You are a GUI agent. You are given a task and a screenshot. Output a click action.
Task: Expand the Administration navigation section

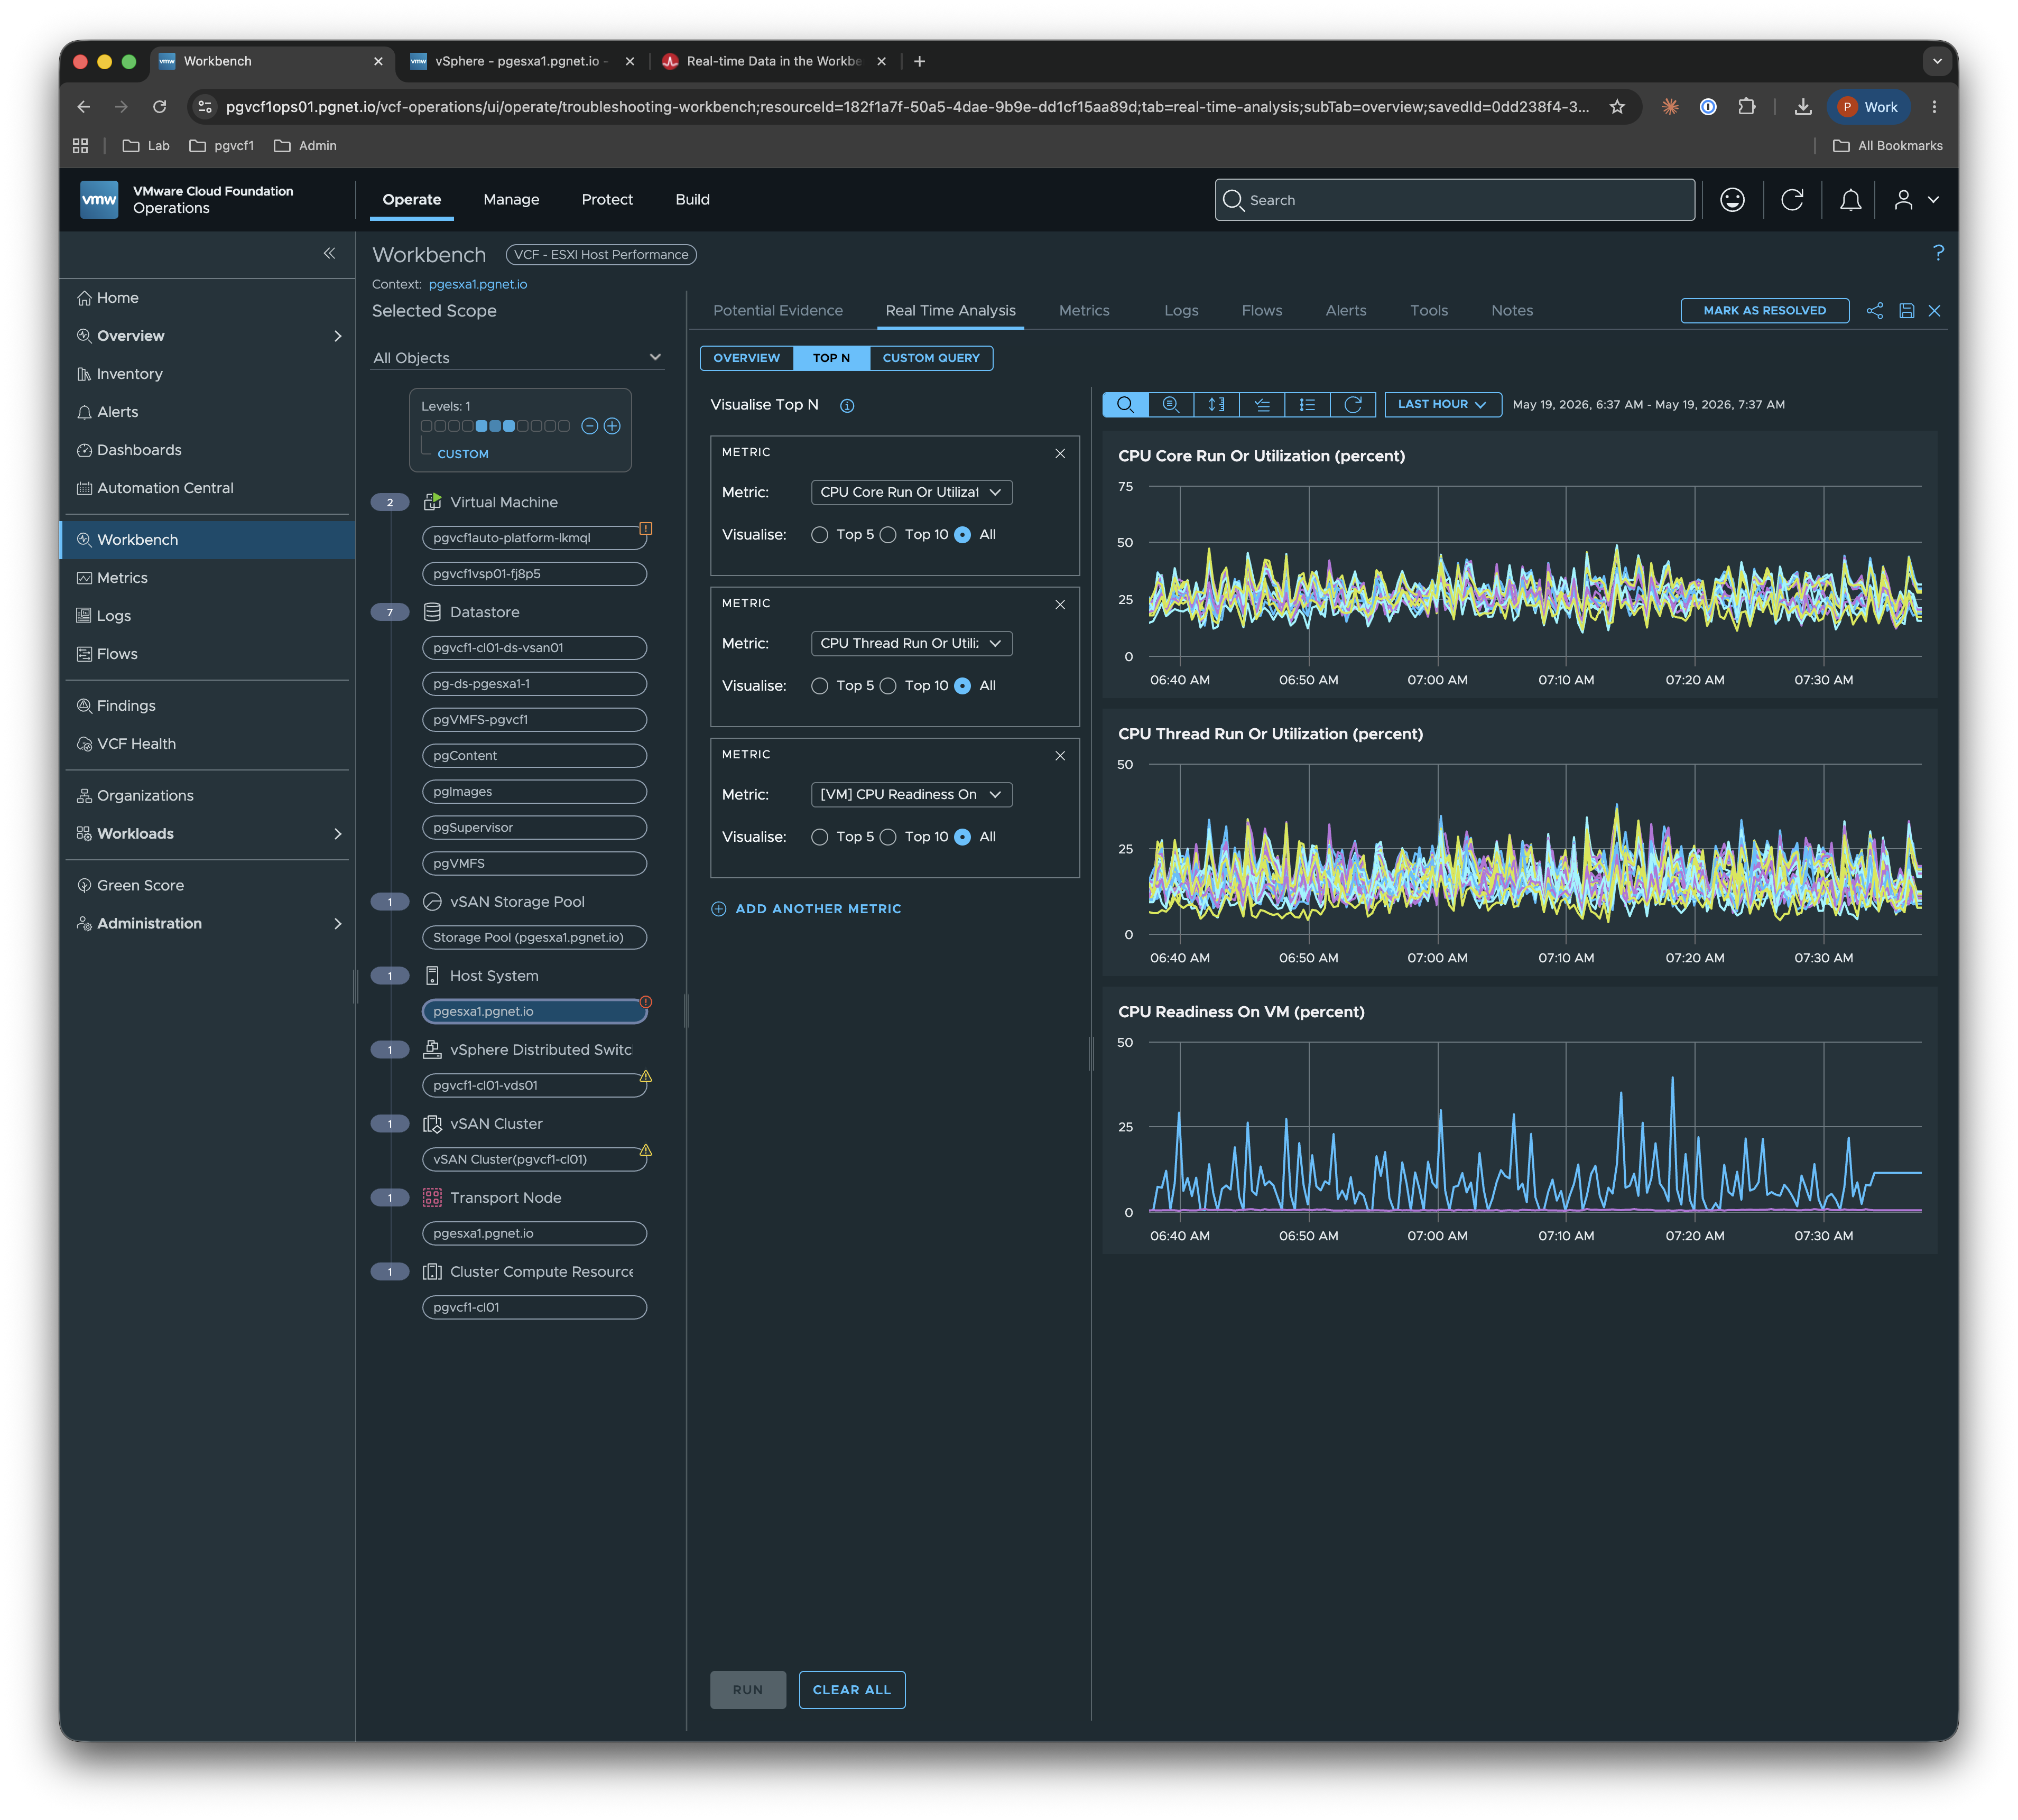click(338, 924)
